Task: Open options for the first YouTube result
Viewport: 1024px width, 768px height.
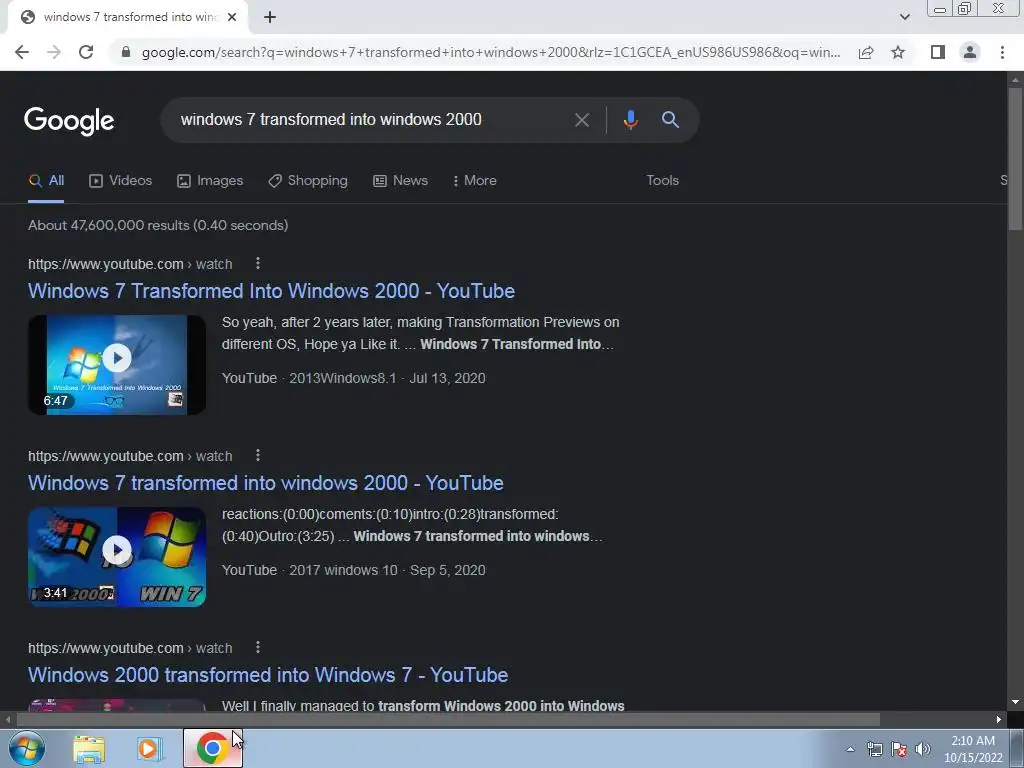Action: pyautogui.click(x=258, y=263)
